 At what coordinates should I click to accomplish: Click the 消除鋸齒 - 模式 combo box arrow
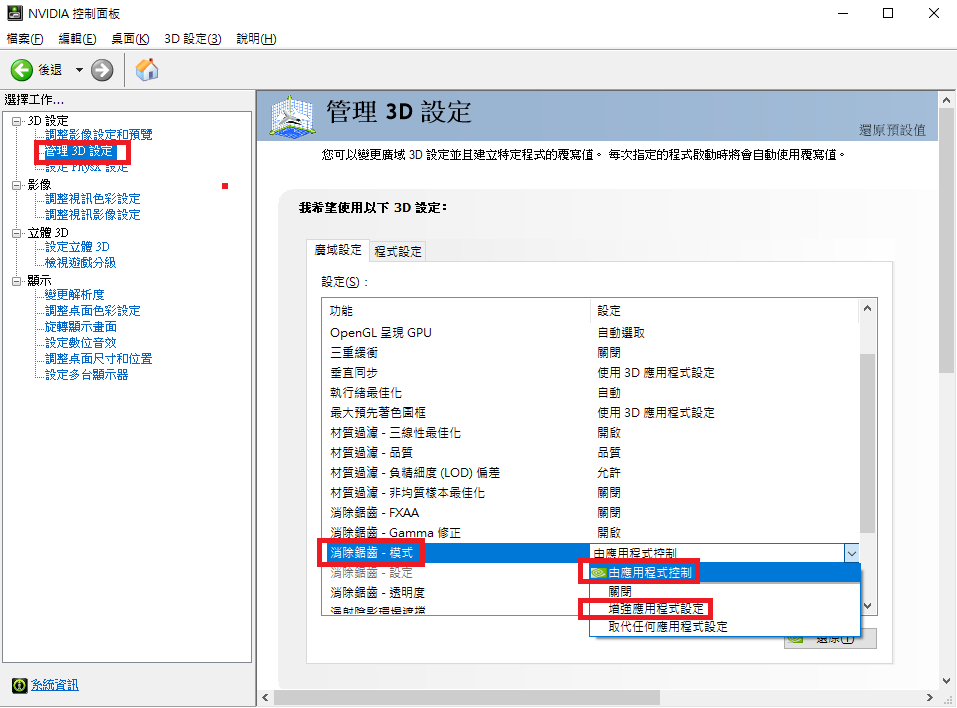point(851,554)
